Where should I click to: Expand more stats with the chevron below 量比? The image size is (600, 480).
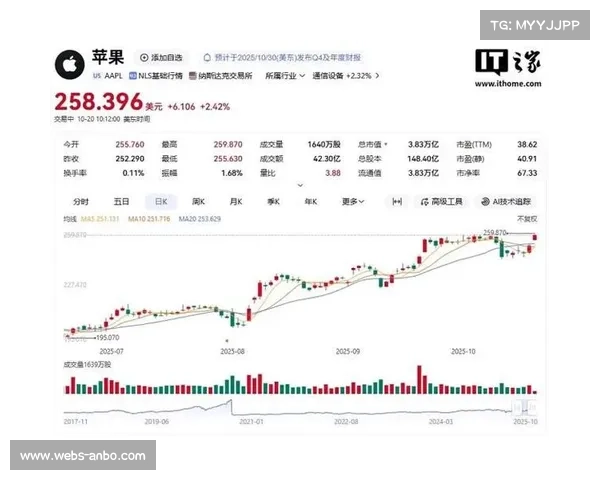[x=300, y=185]
